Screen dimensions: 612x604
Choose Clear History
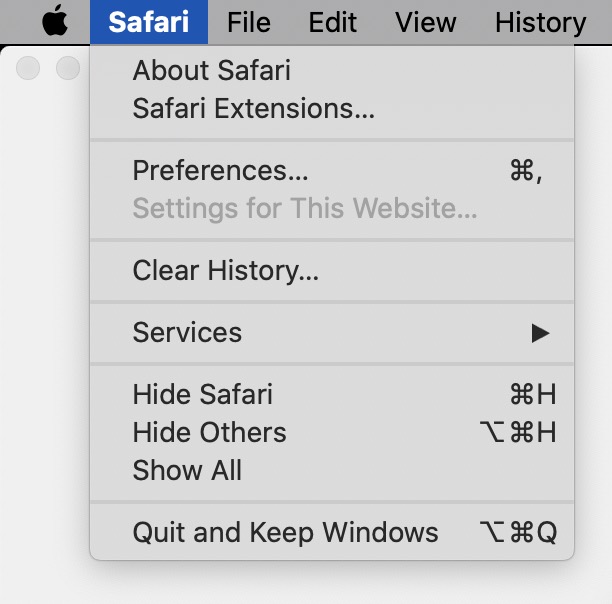tap(225, 271)
